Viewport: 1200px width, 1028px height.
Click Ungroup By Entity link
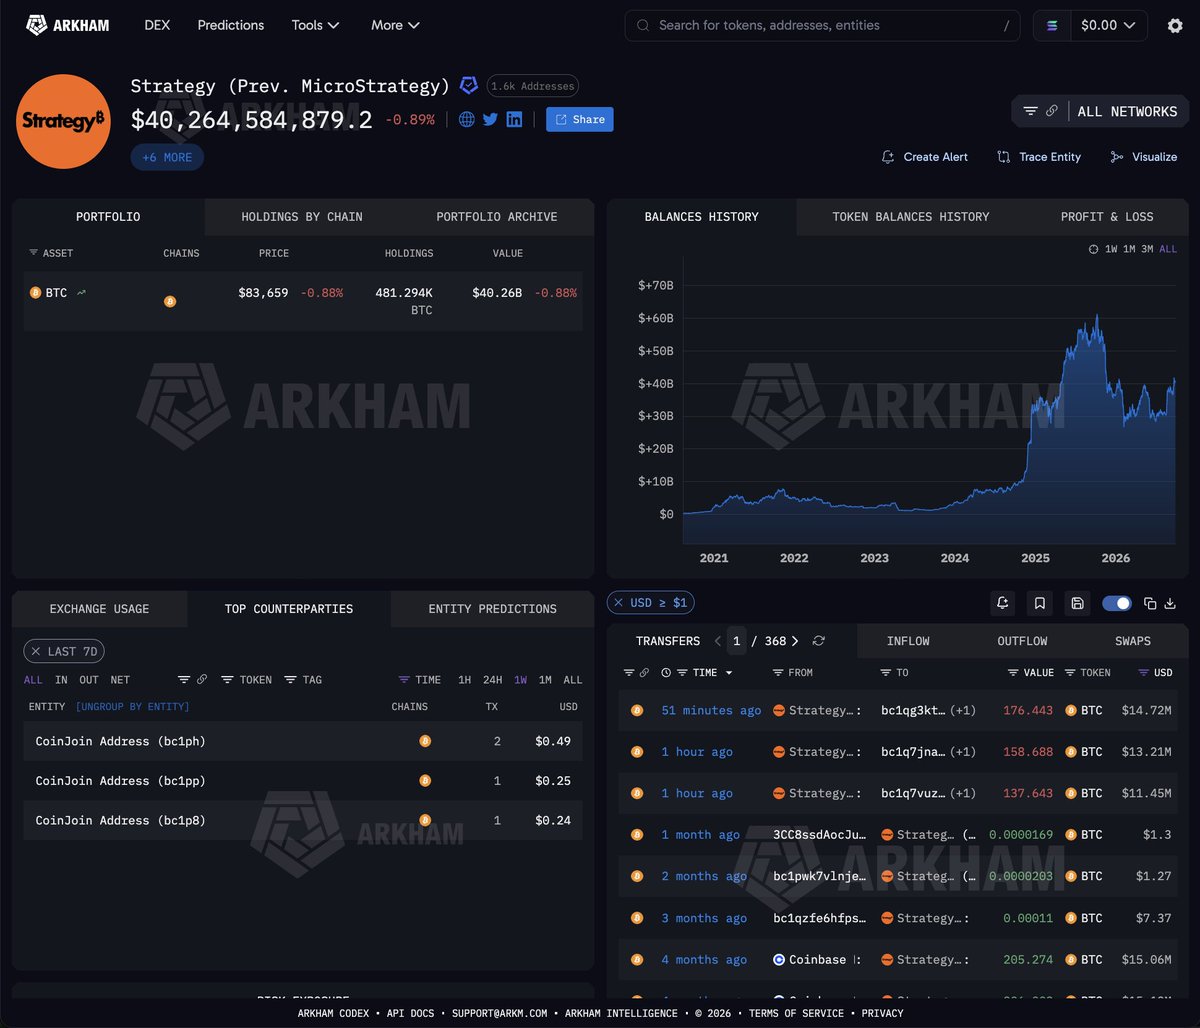pyautogui.click(x=132, y=707)
